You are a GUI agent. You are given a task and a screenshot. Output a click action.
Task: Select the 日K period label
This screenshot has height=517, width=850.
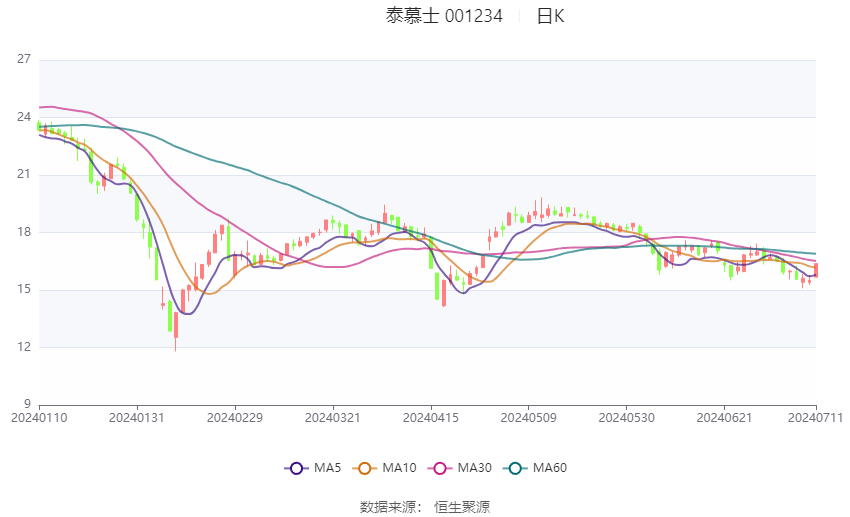pyautogui.click(x=550, y=16)
